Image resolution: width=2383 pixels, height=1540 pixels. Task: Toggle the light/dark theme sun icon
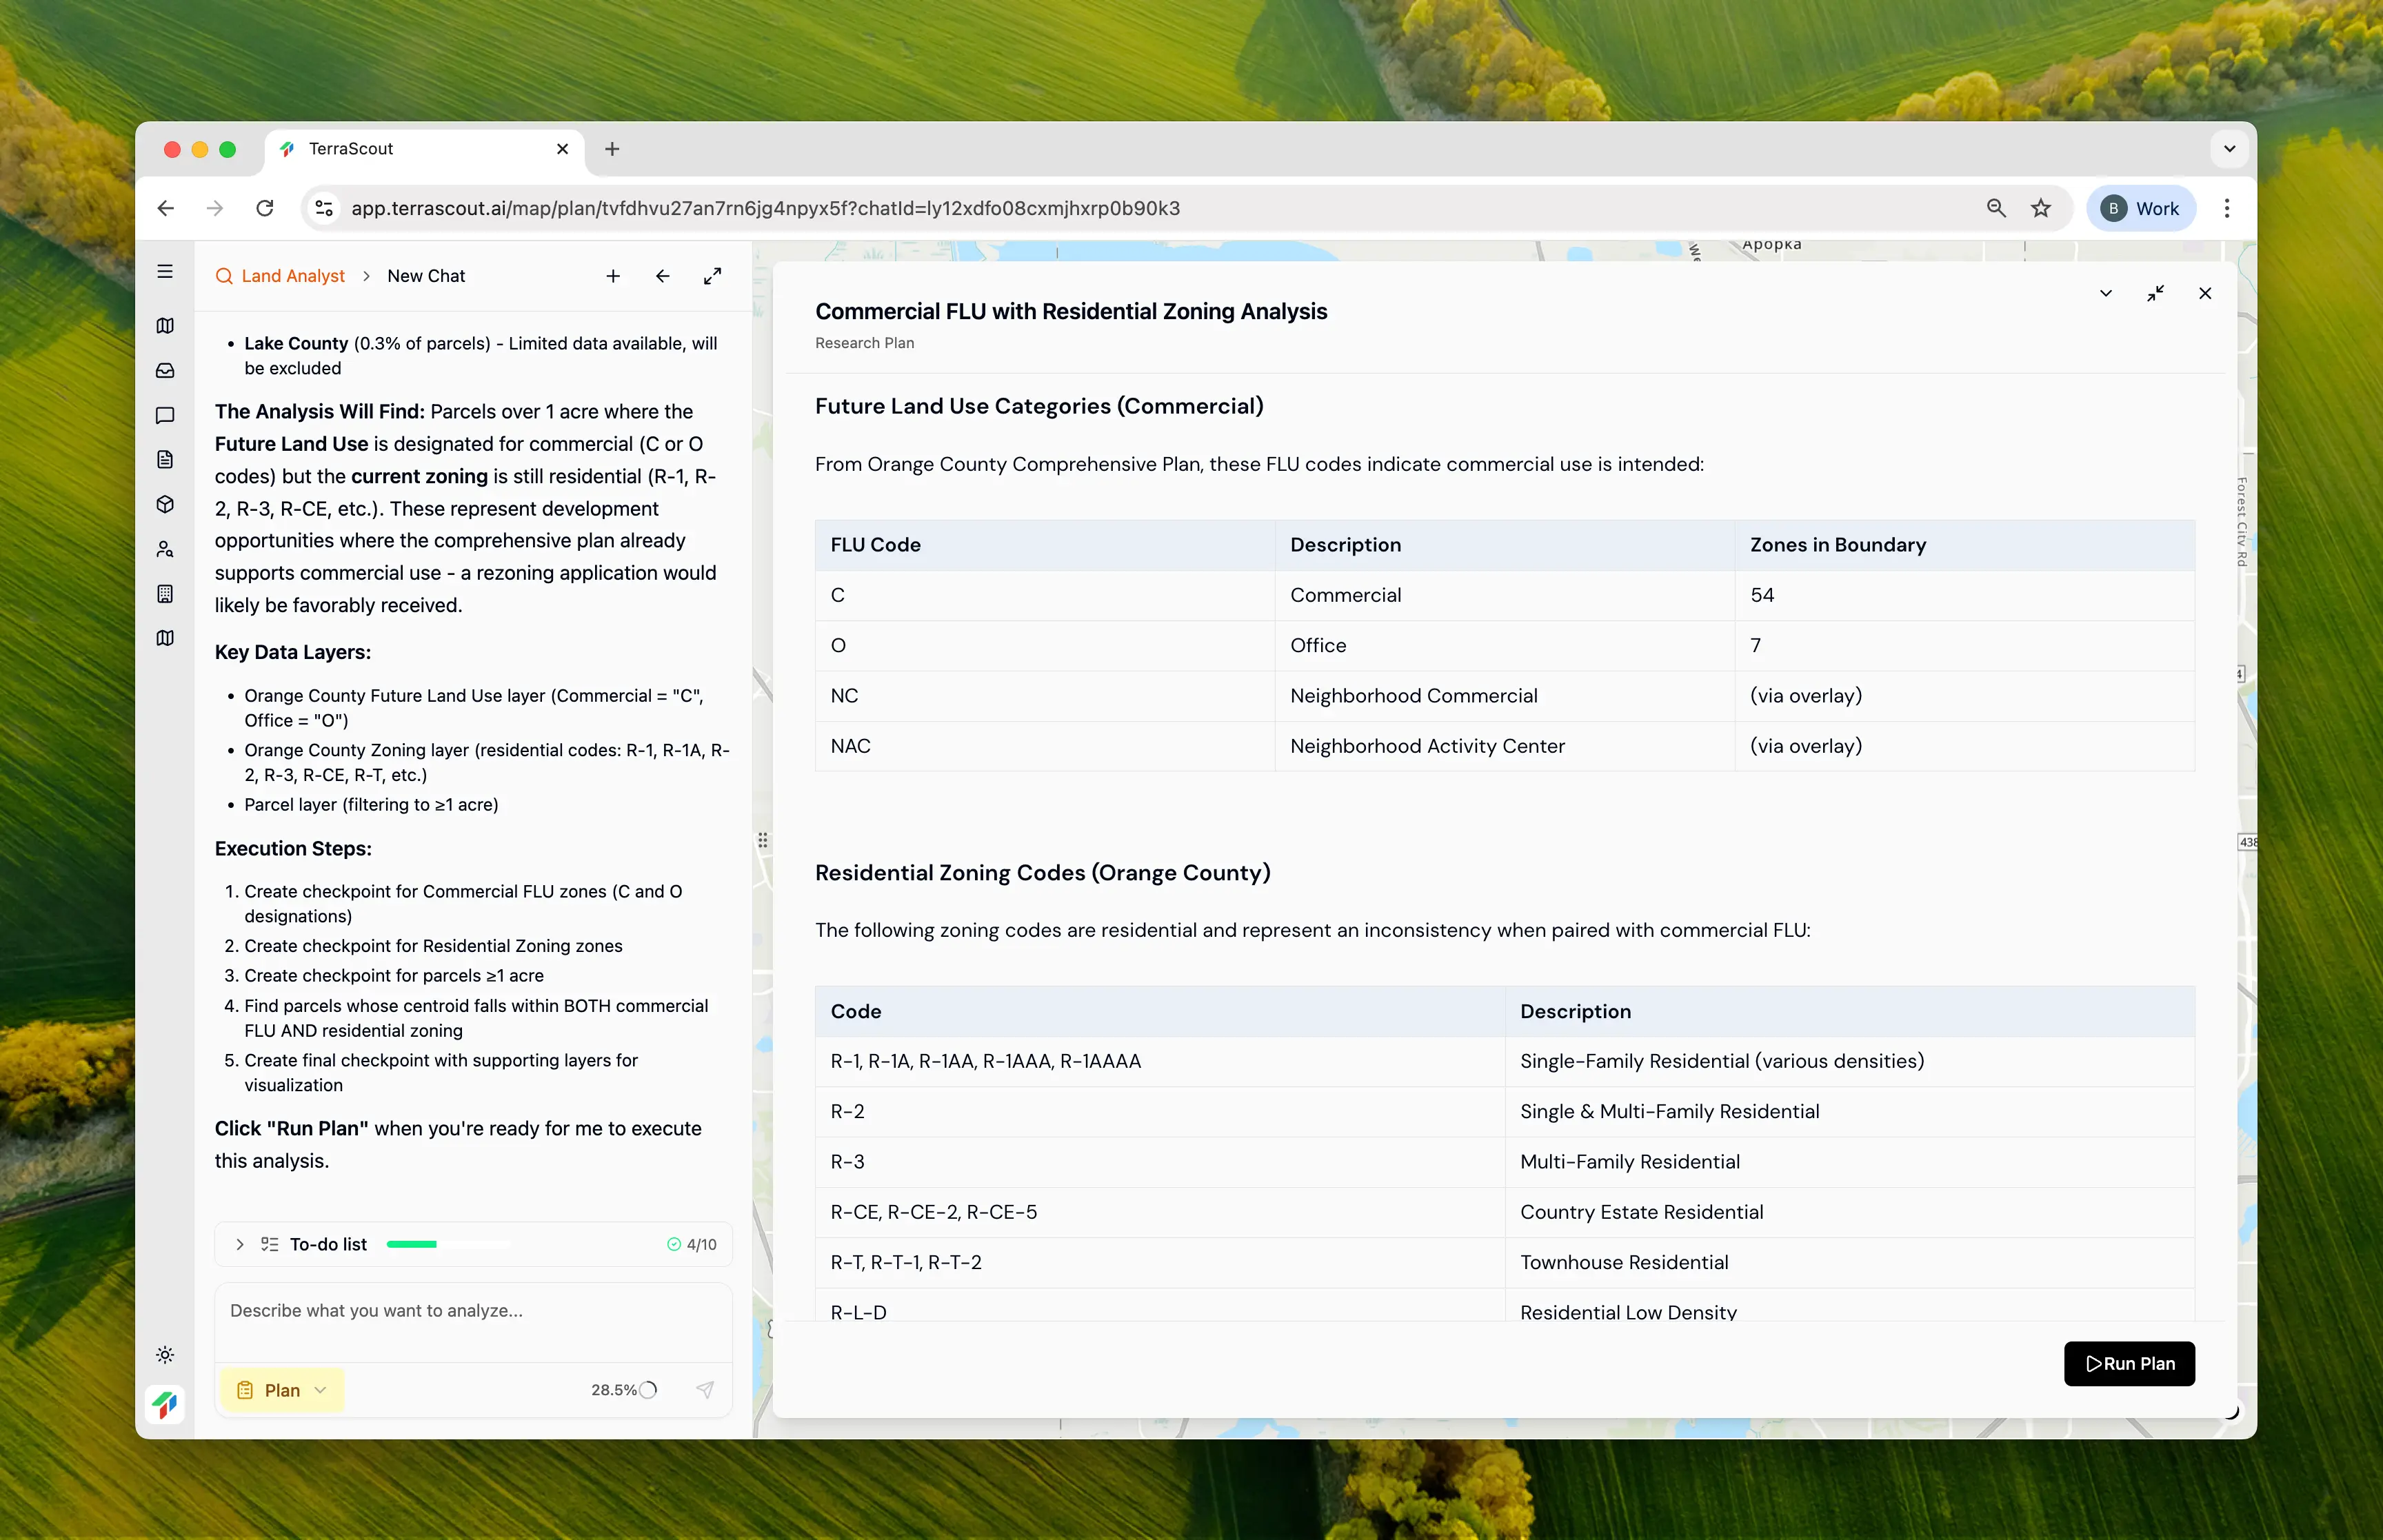click(165, 1355)
